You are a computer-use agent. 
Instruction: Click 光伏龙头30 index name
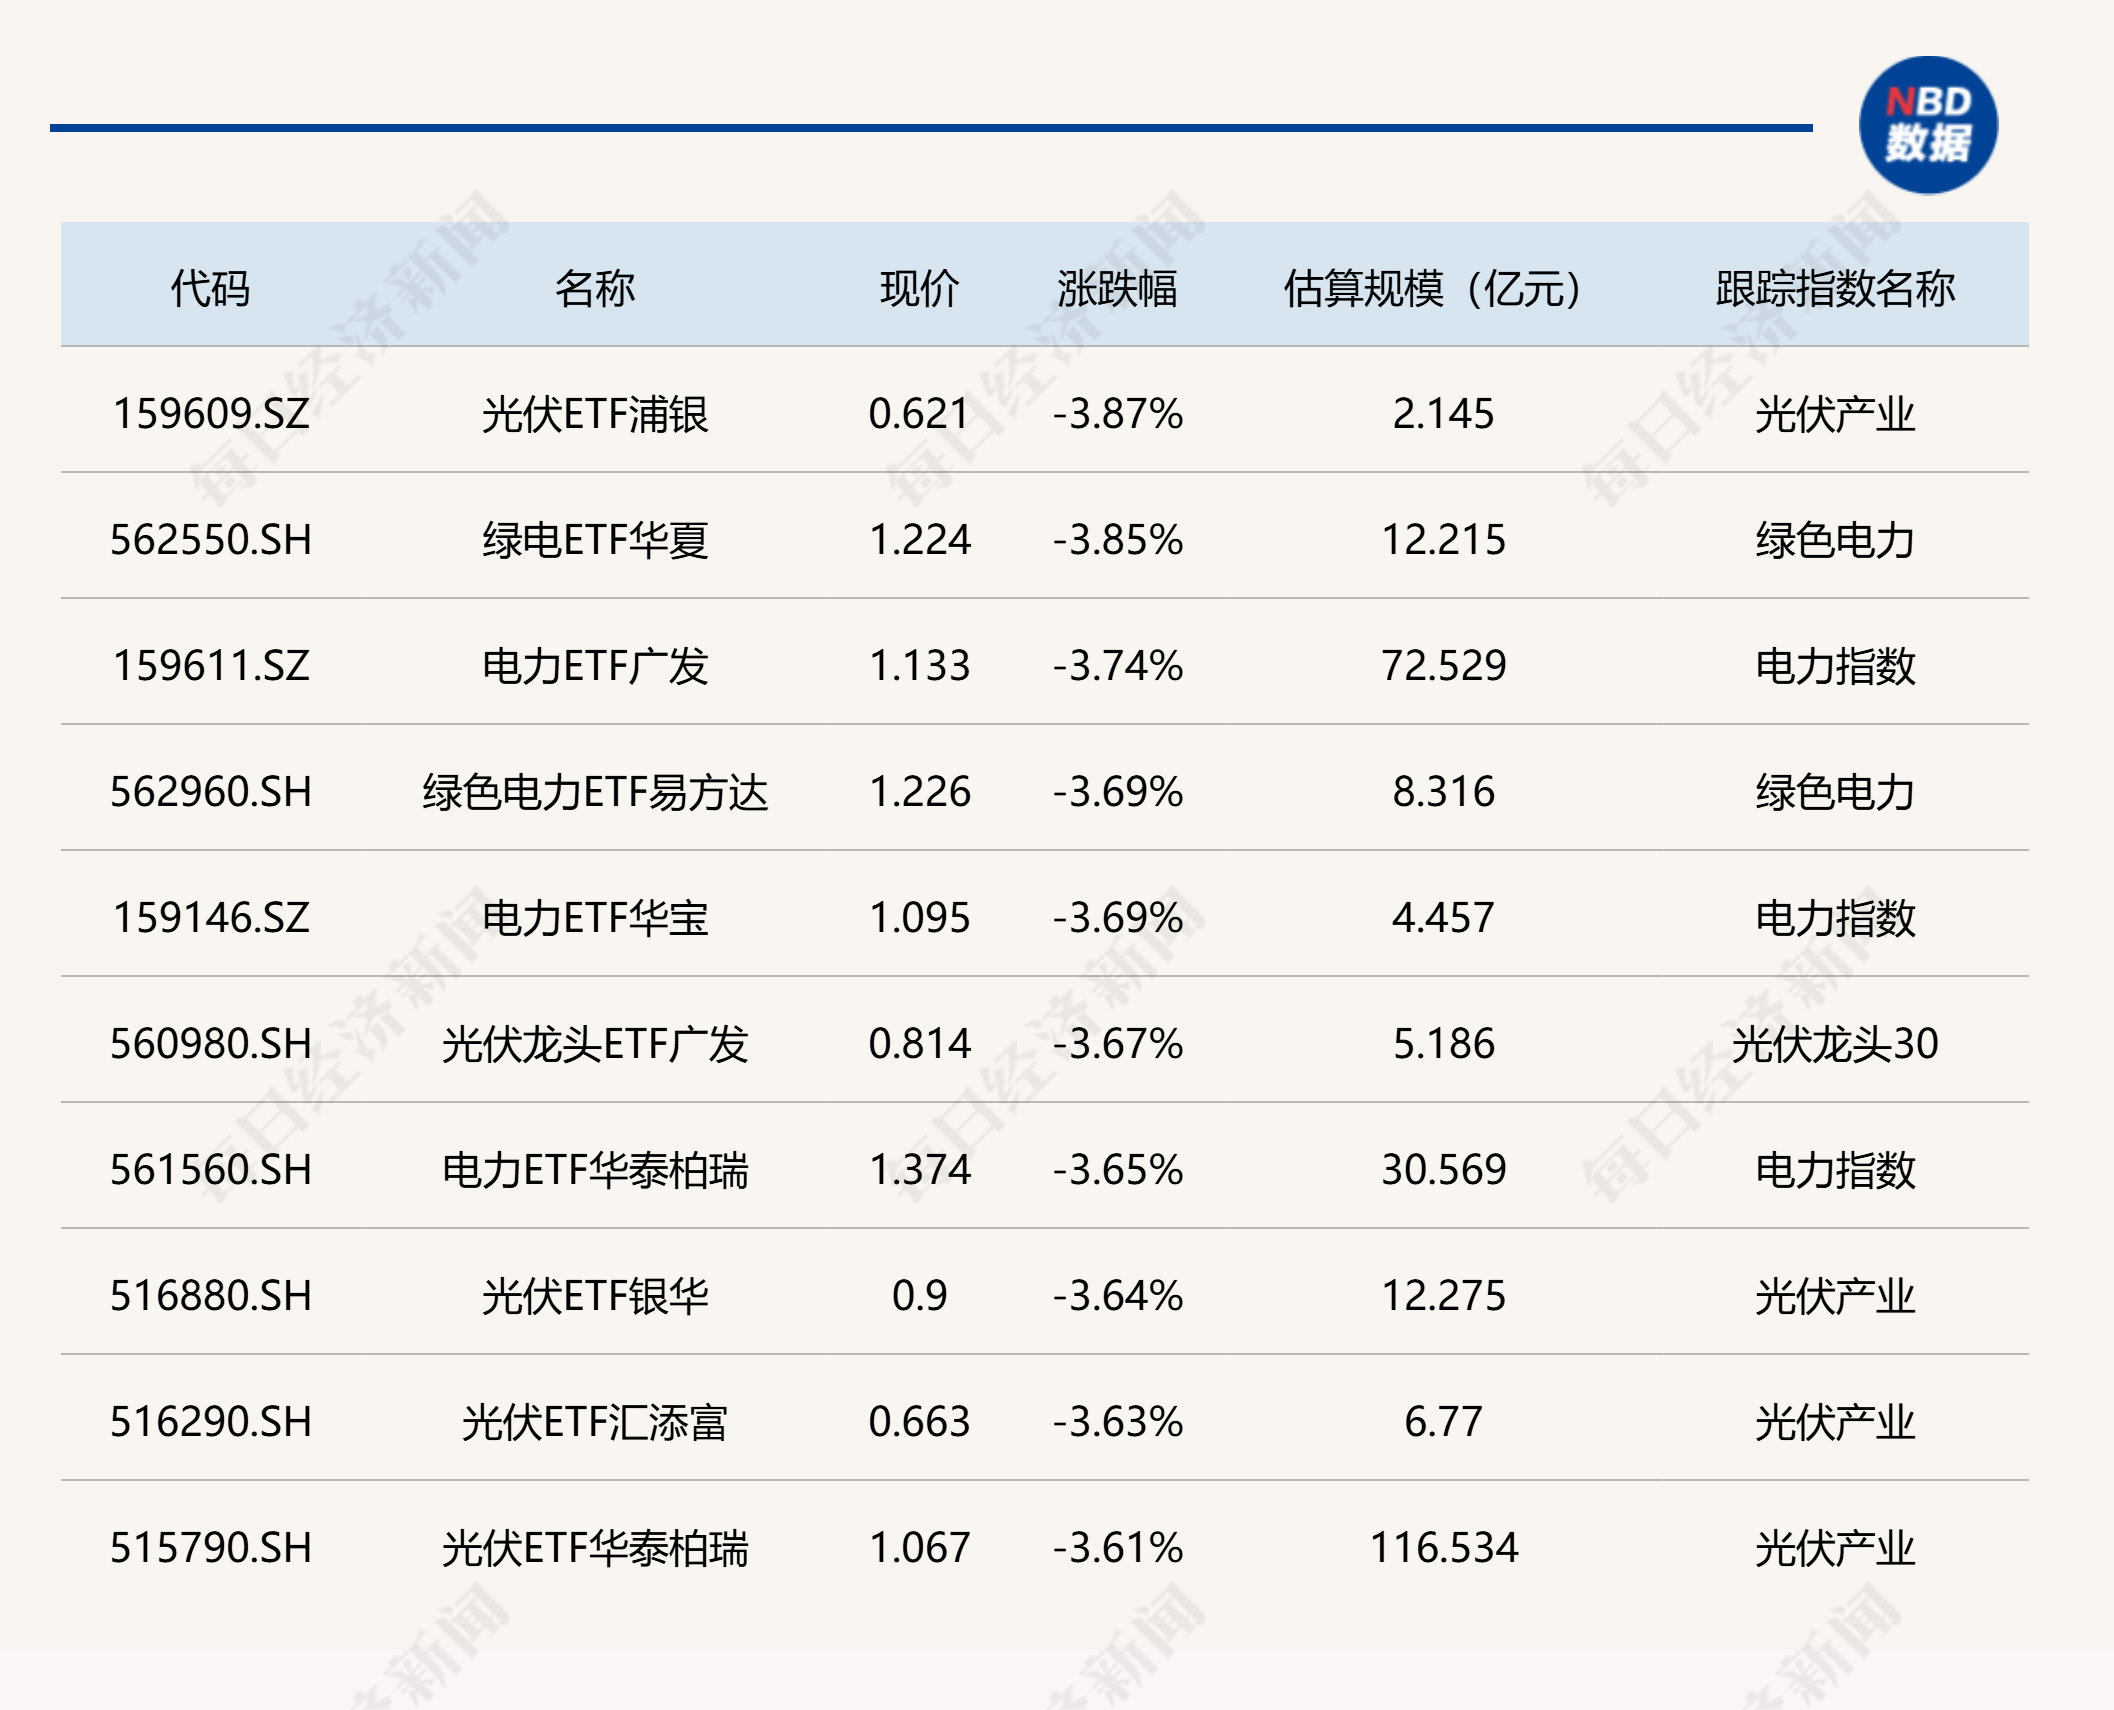click(1834, 1044)
